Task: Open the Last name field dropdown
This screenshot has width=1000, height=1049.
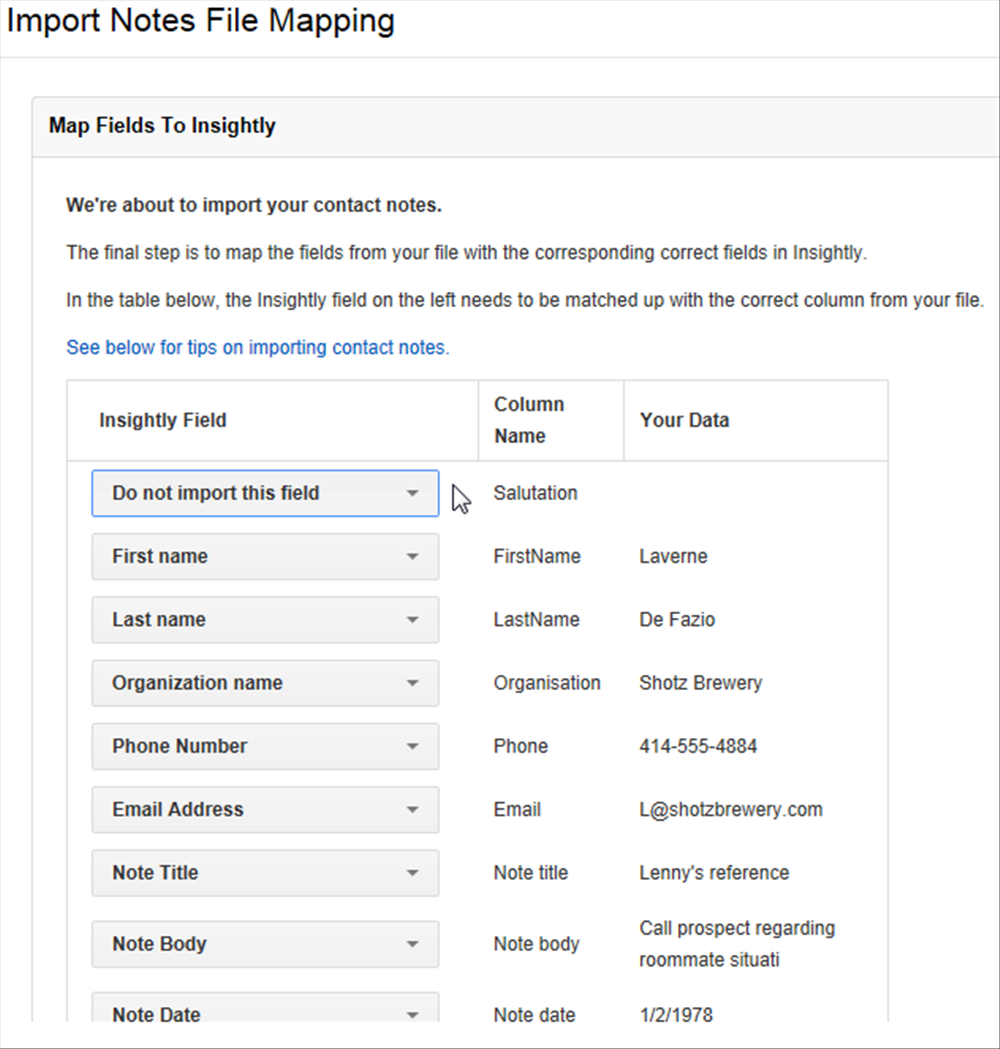Action: pos(265,619)
